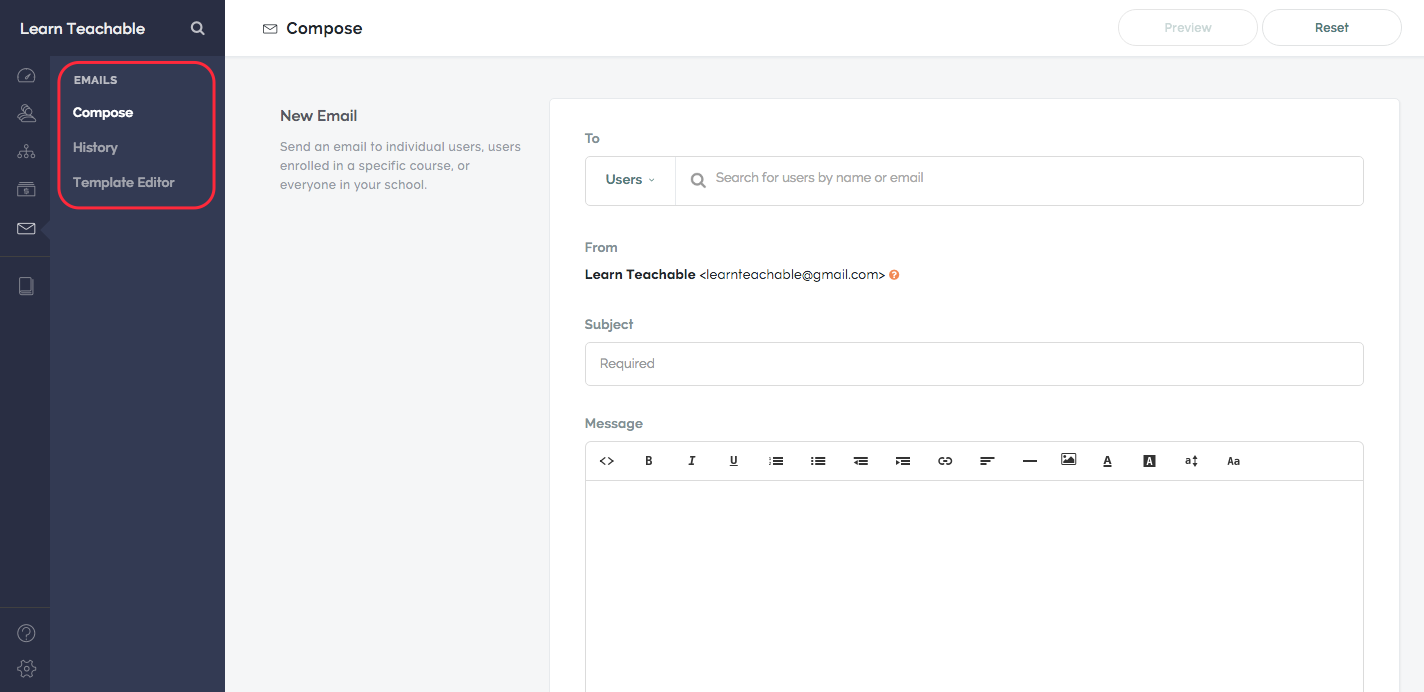Open the font size option
Screen dimensions: 1424x692
(1191, 461)
